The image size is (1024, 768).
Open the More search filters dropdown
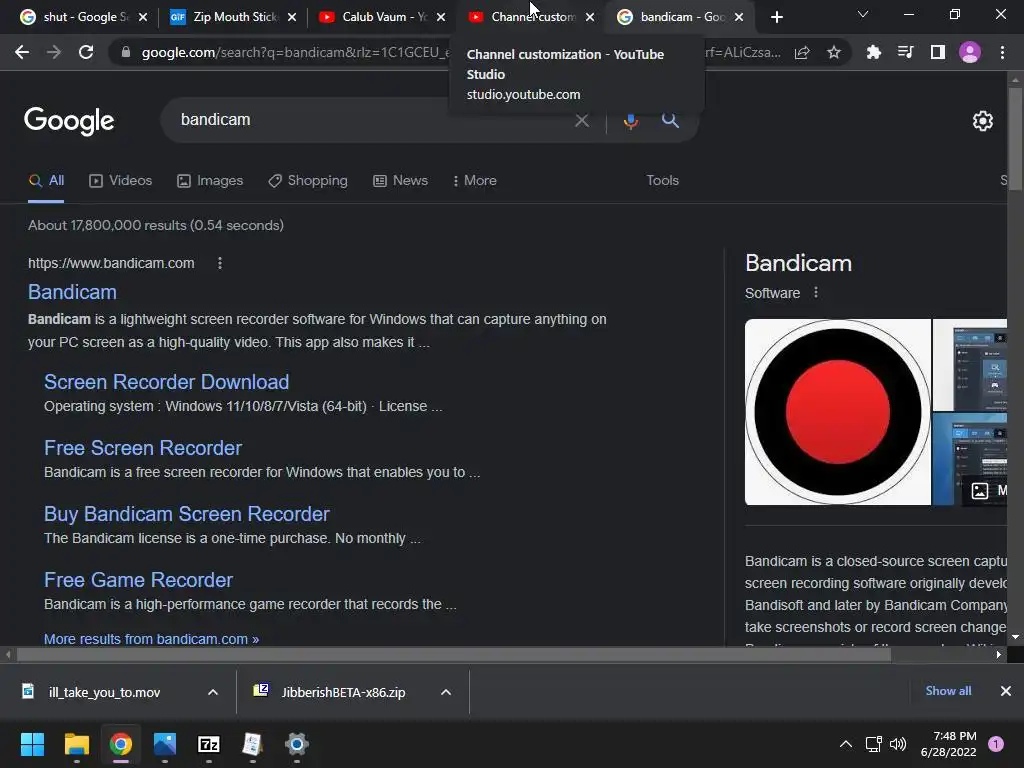(x=475, y=181)
